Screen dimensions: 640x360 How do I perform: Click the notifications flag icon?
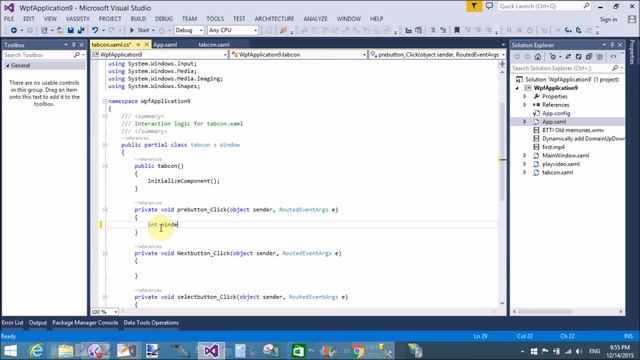click(474, 6)
